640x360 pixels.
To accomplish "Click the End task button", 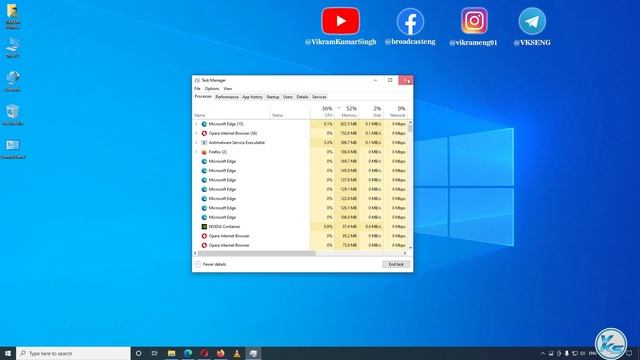I will tap(396, 264).
